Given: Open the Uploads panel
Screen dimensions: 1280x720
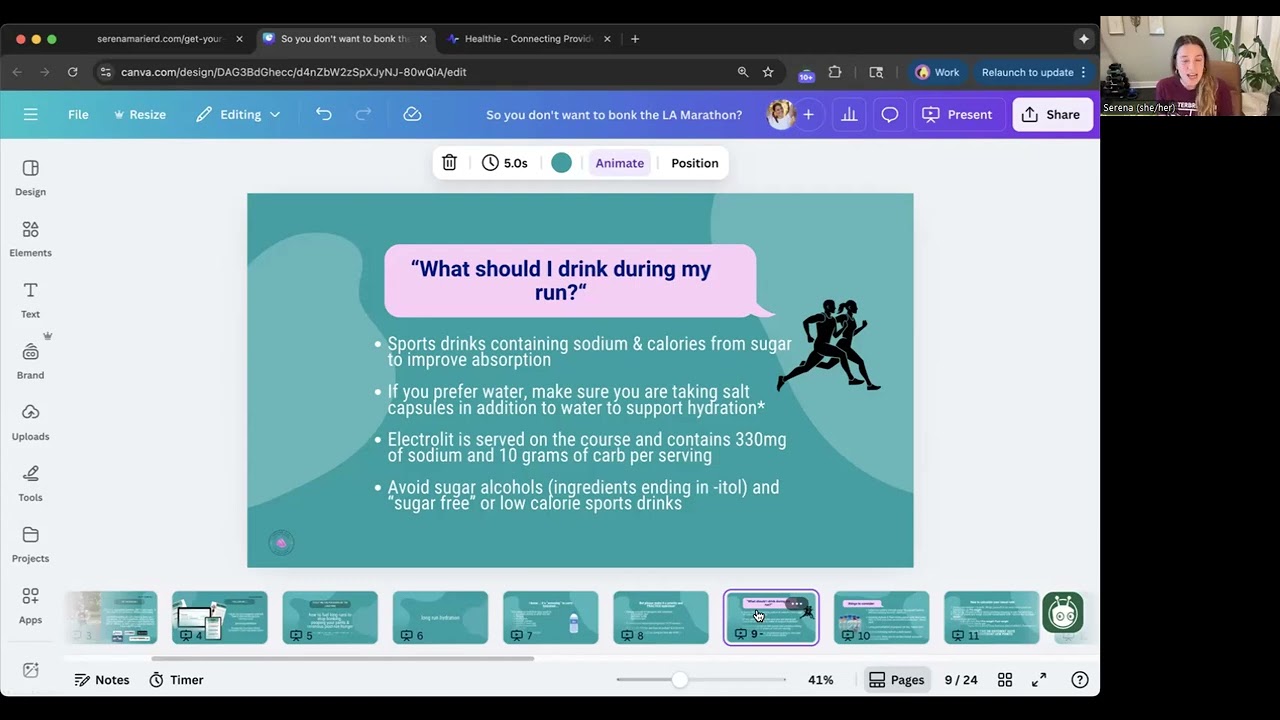Looking at the screenshot, I should [30, 422].
